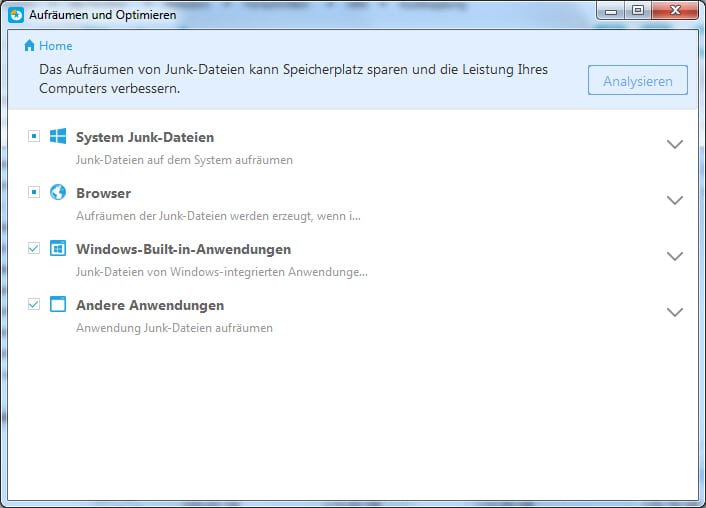This screenshot has height=508, width=706.
Task: Click the window icon for Andere Anwendungen
Action: coord(58,304)
